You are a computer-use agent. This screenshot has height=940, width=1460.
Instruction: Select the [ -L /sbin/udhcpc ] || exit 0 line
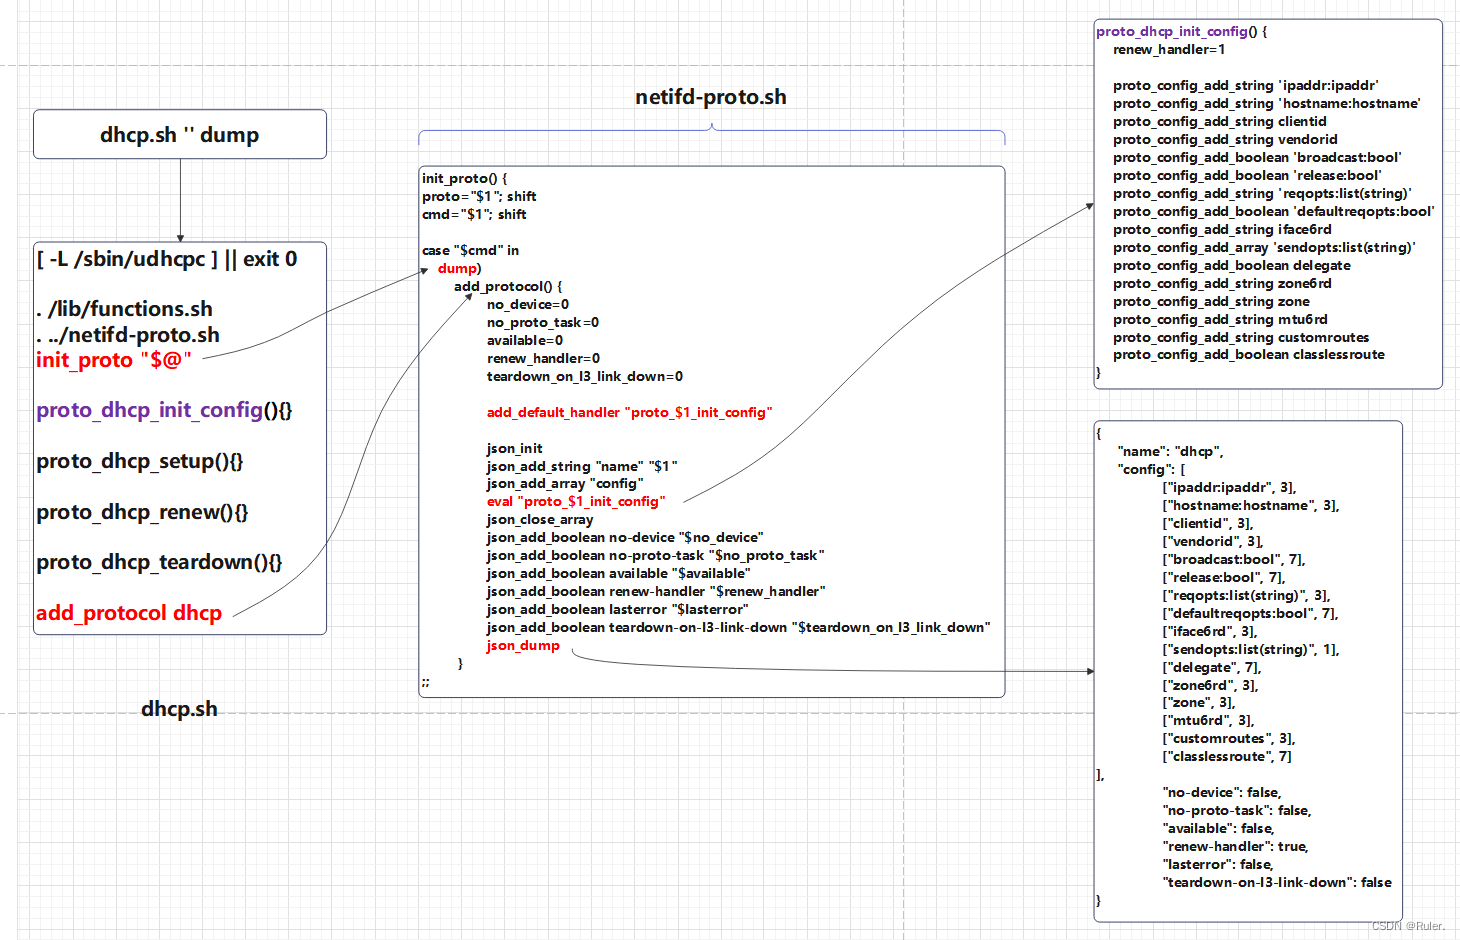click(166, 258)
